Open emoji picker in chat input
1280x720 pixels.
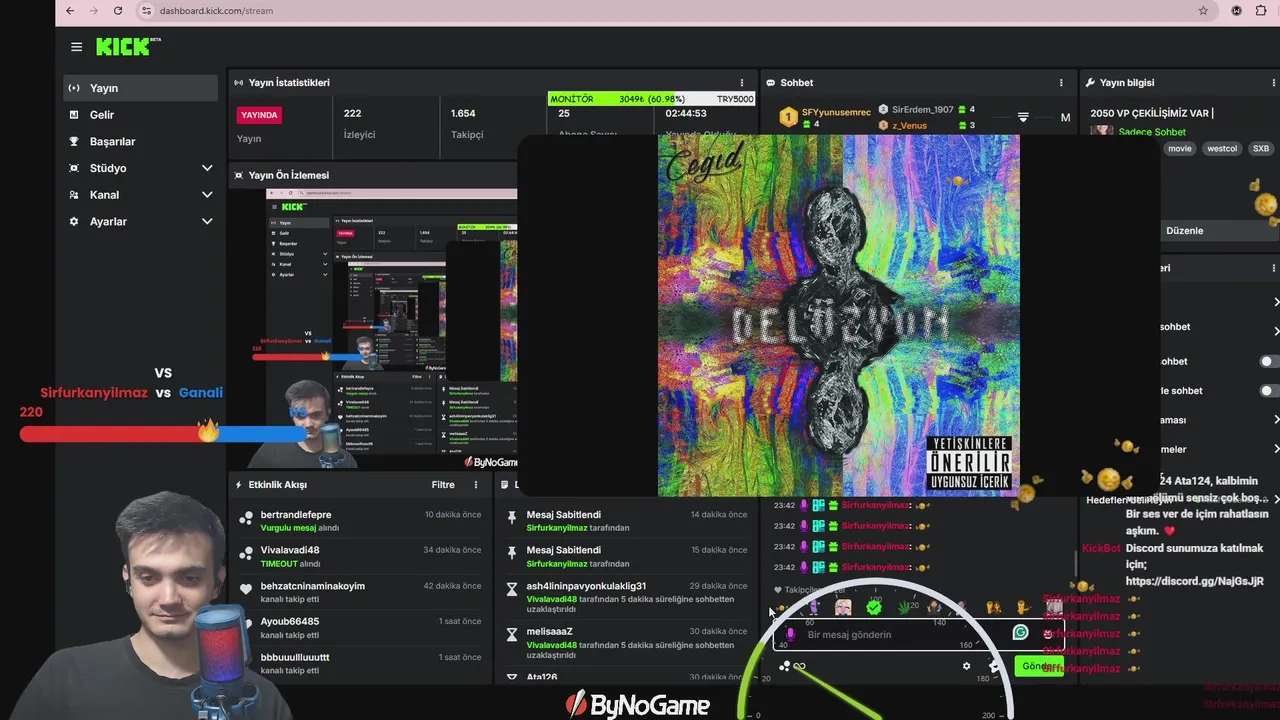click(1047, 633)
